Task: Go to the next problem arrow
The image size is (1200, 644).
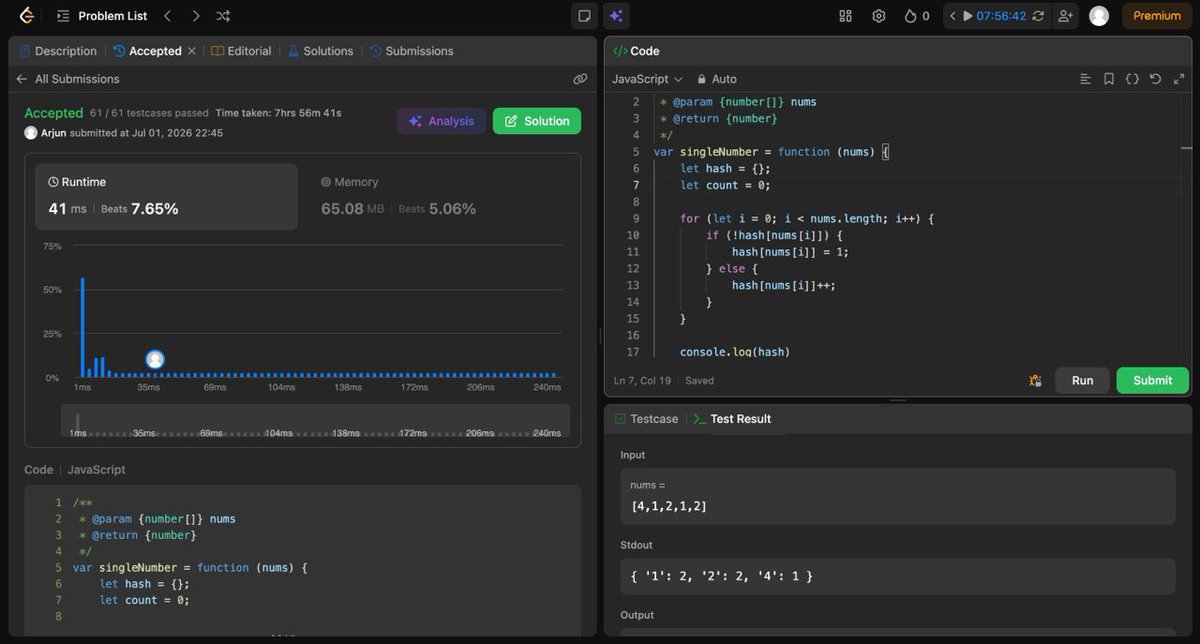Action: click(195, 16)
